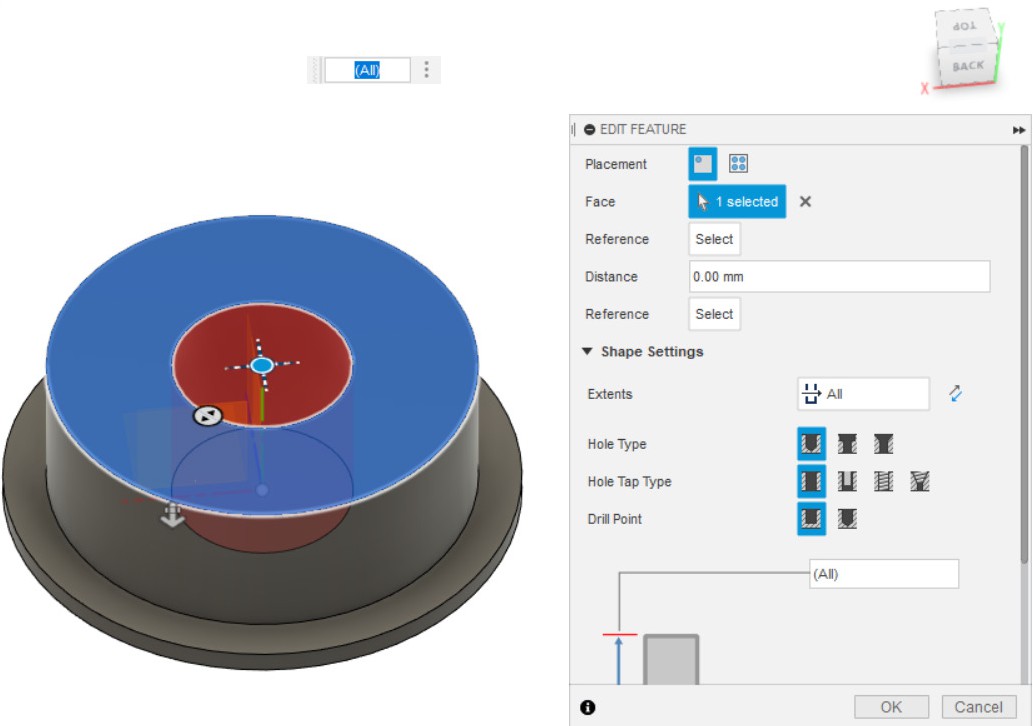Screen dimensions: 1033x726
Task: Select the Counterbore hole type
Action: pos(847,444)
